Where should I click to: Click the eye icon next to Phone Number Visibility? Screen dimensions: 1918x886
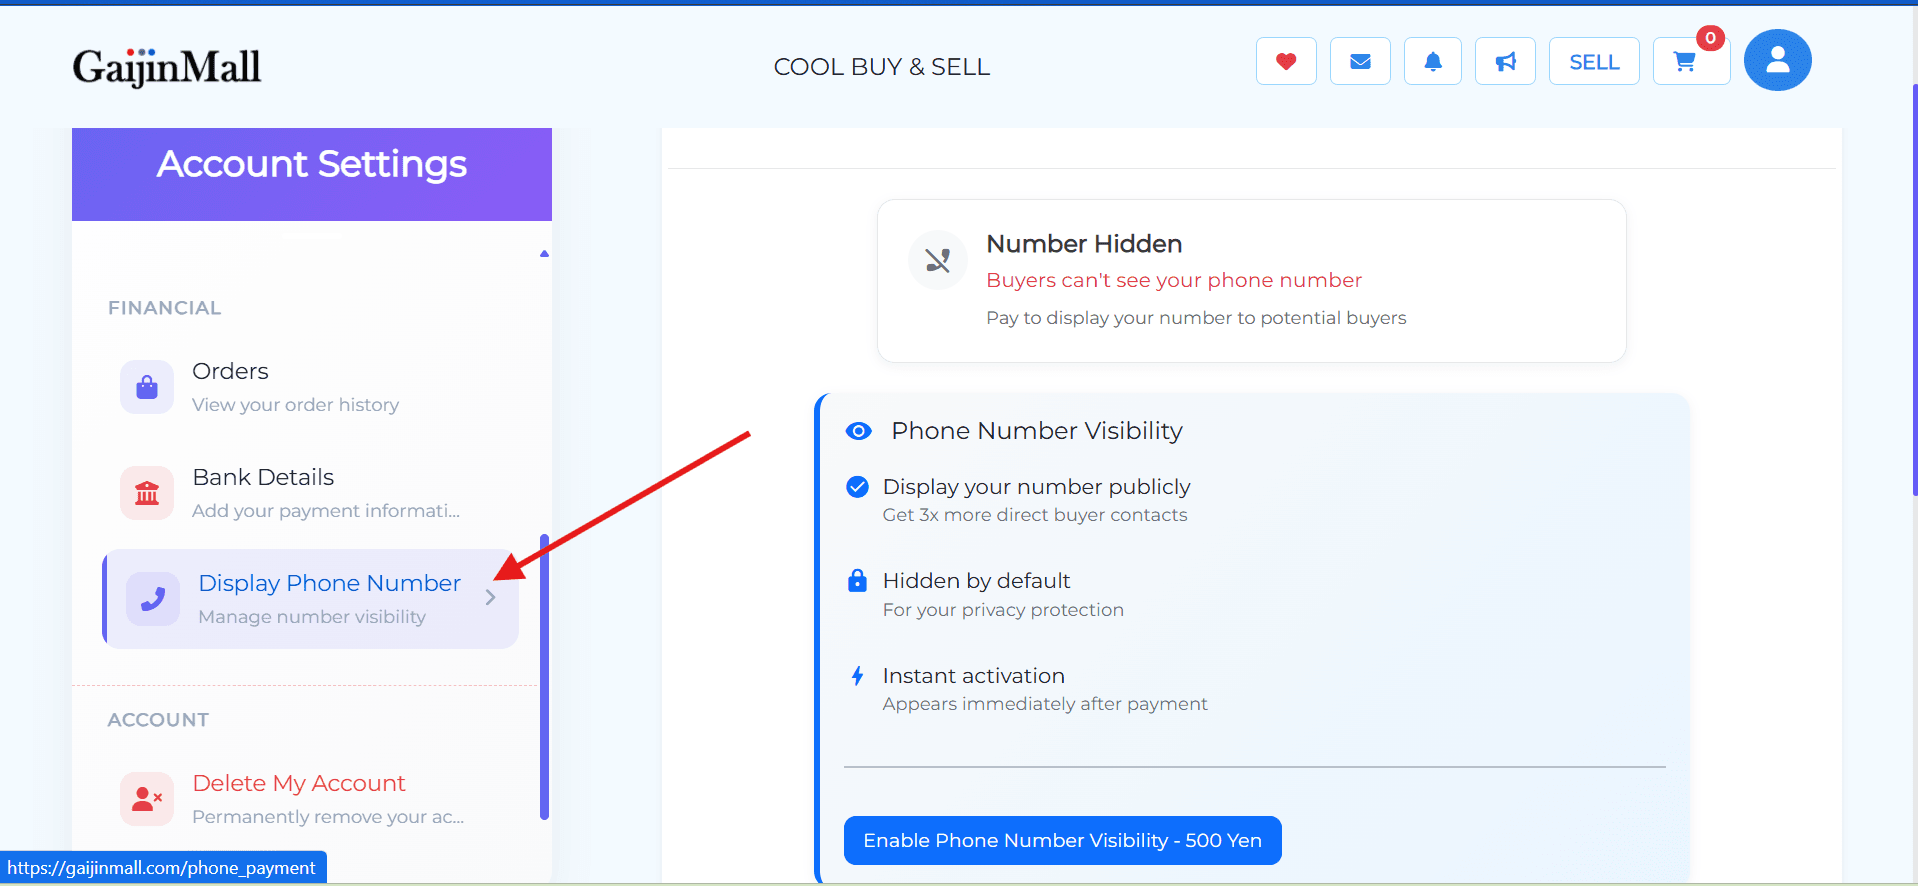click(858, 431)
